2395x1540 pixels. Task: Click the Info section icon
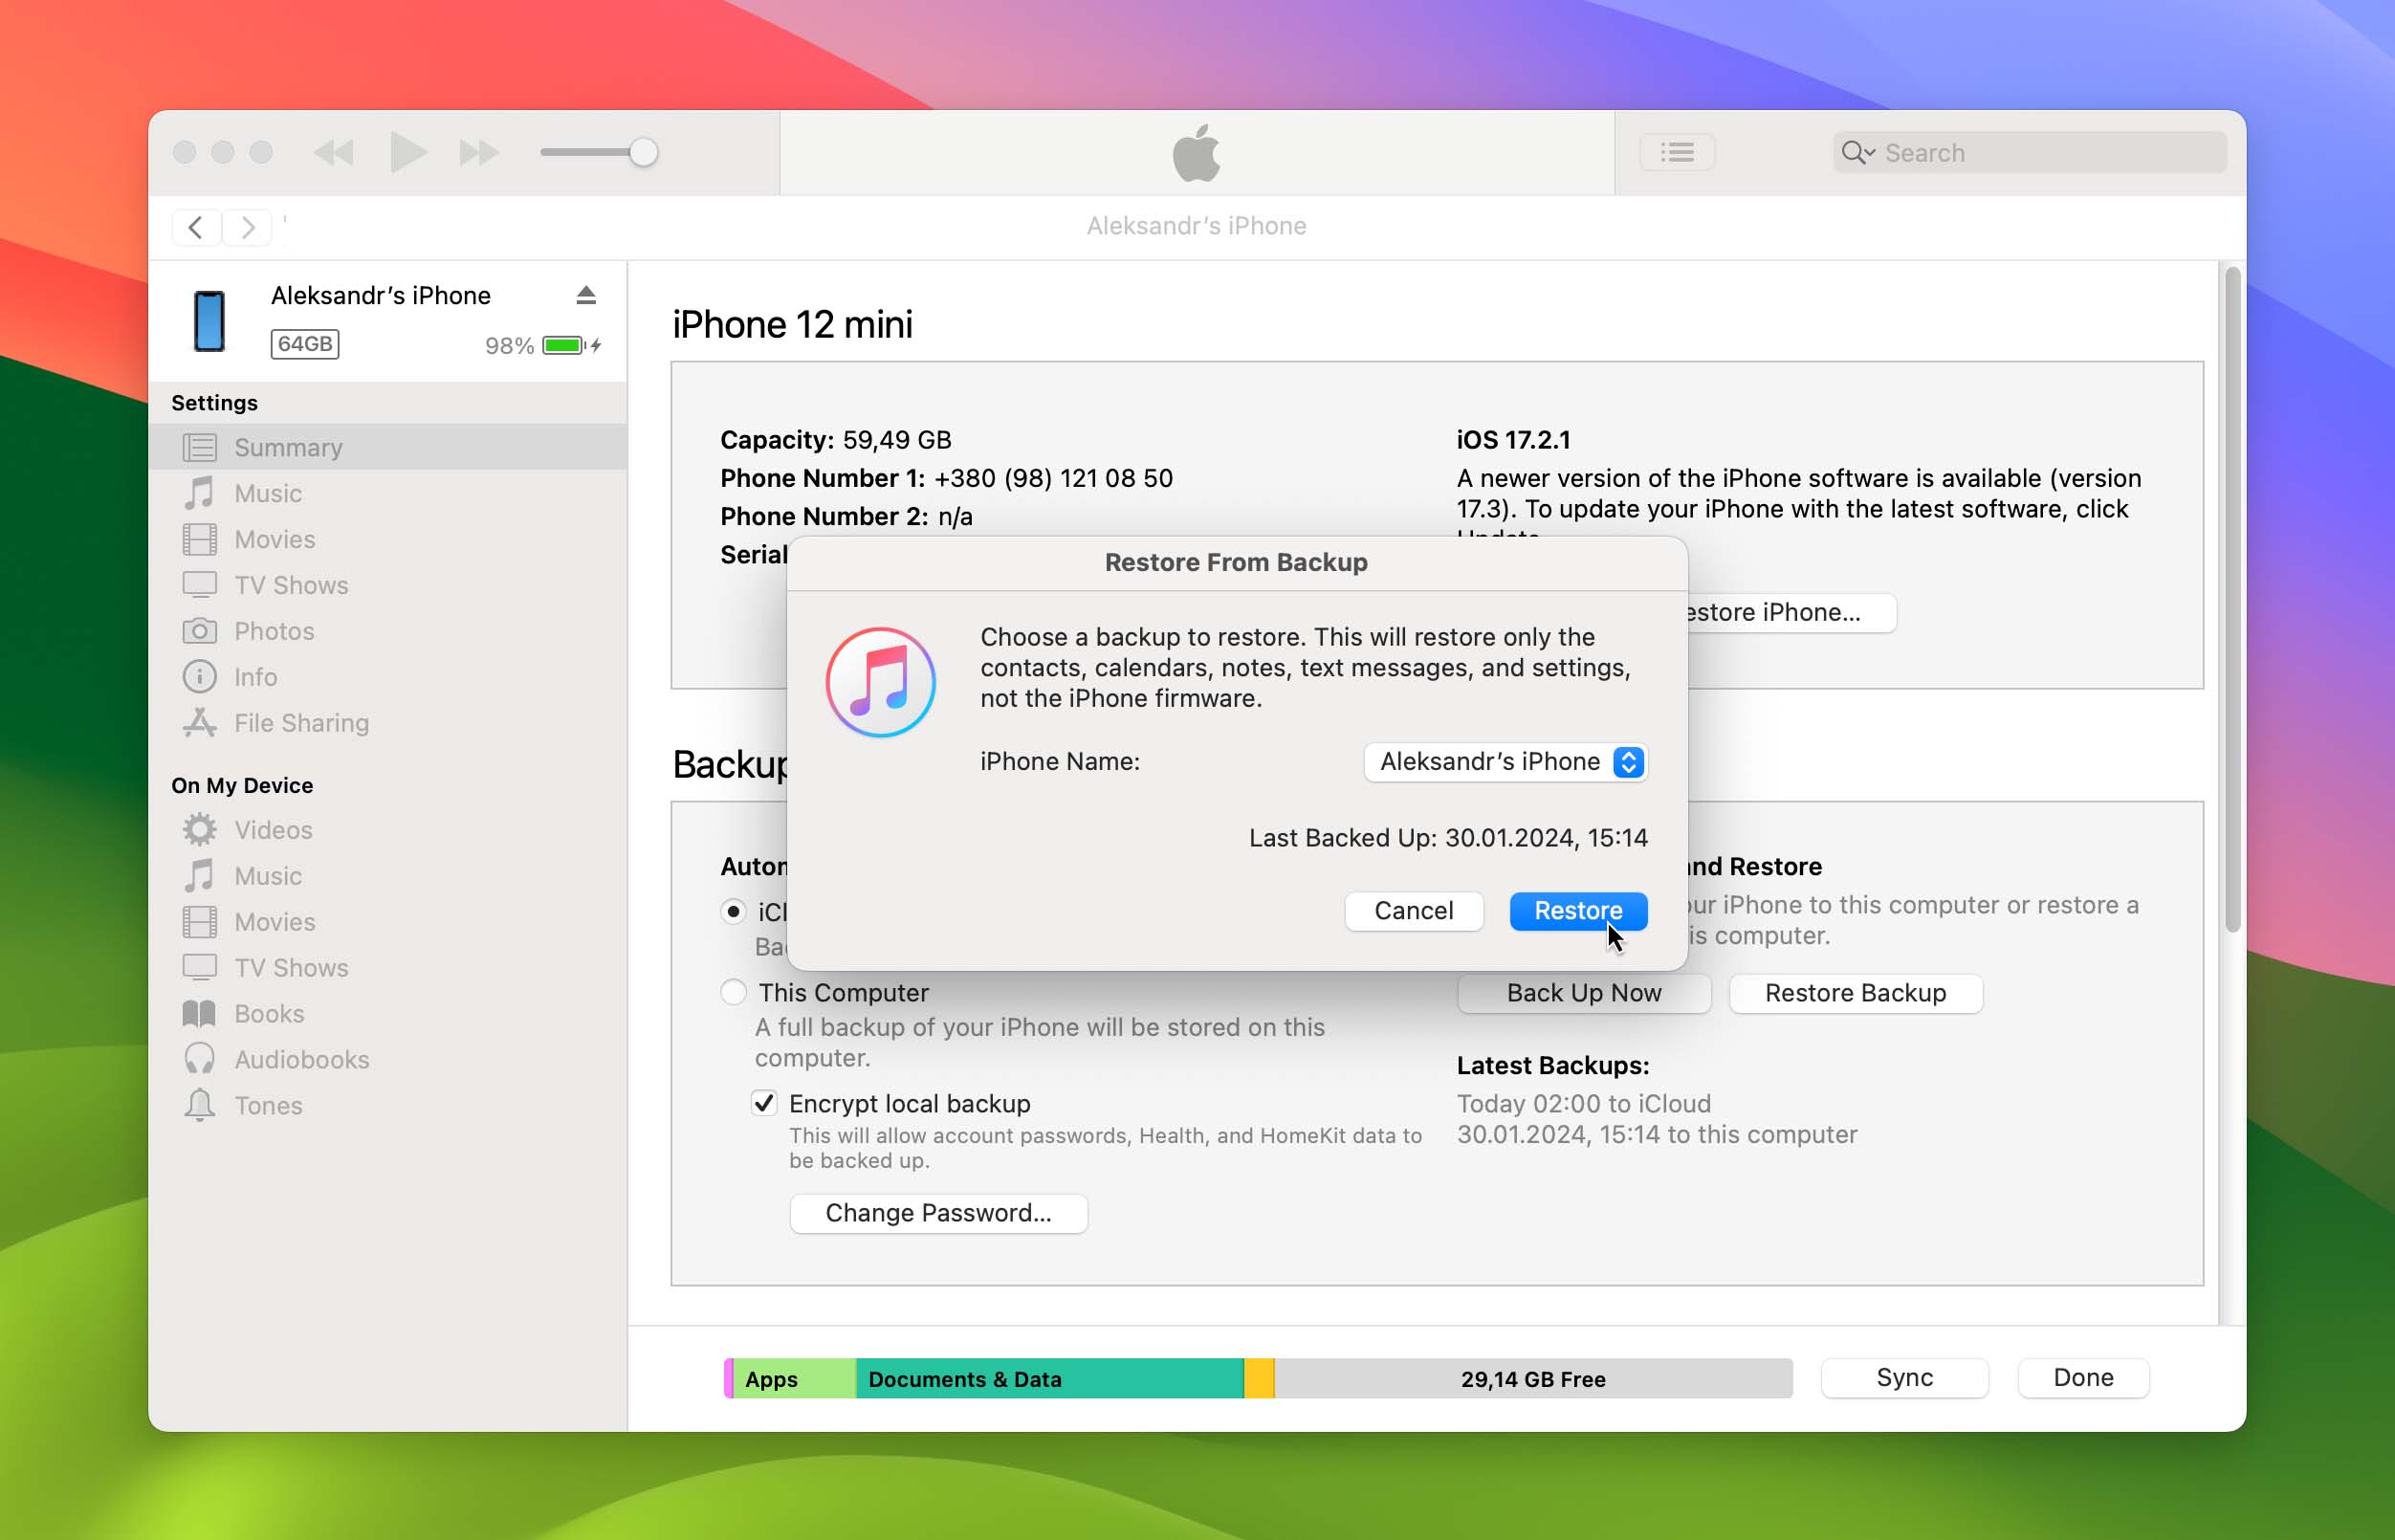[201, 675]
